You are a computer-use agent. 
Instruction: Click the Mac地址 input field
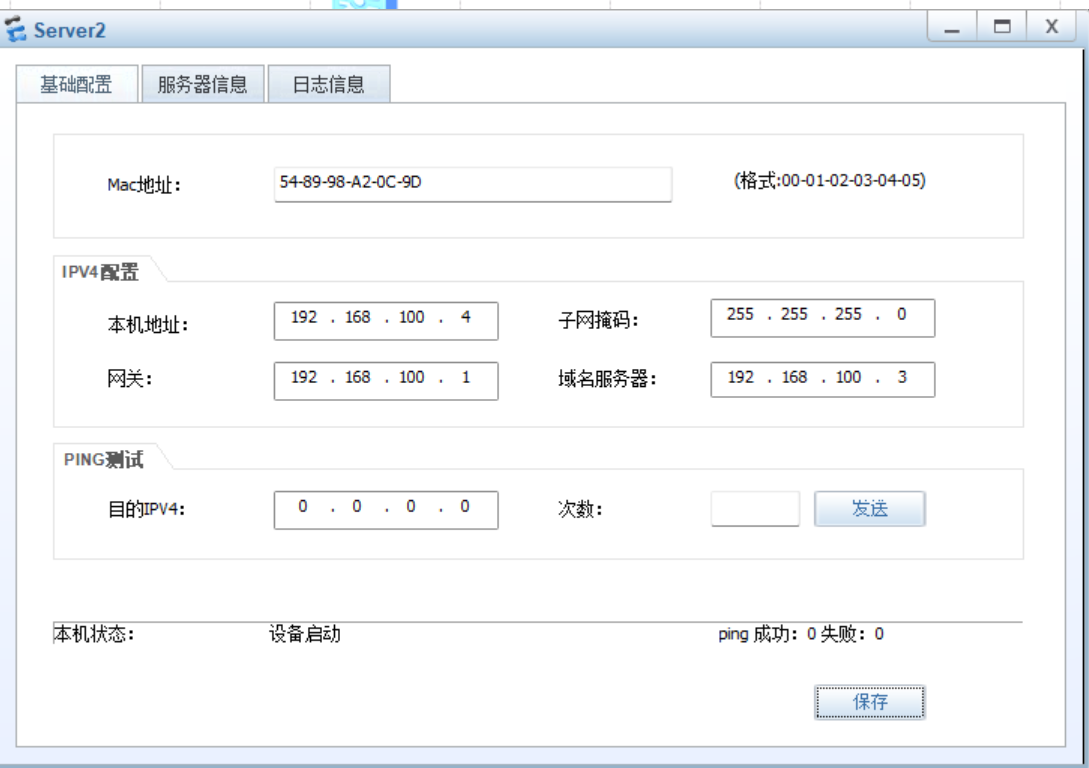click(473, 184)
